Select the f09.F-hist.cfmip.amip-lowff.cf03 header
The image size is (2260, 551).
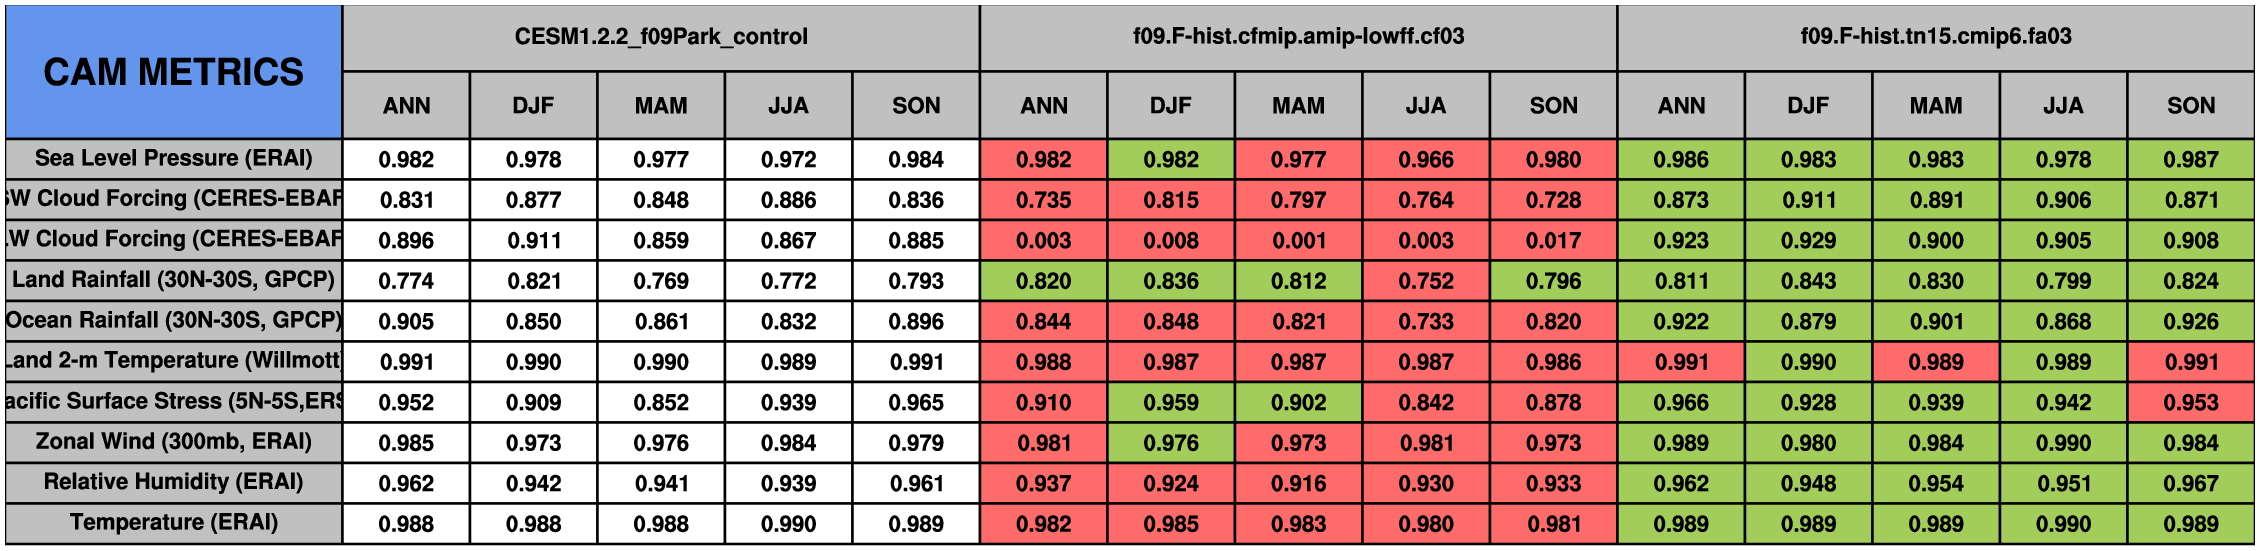pos(1298,37)
